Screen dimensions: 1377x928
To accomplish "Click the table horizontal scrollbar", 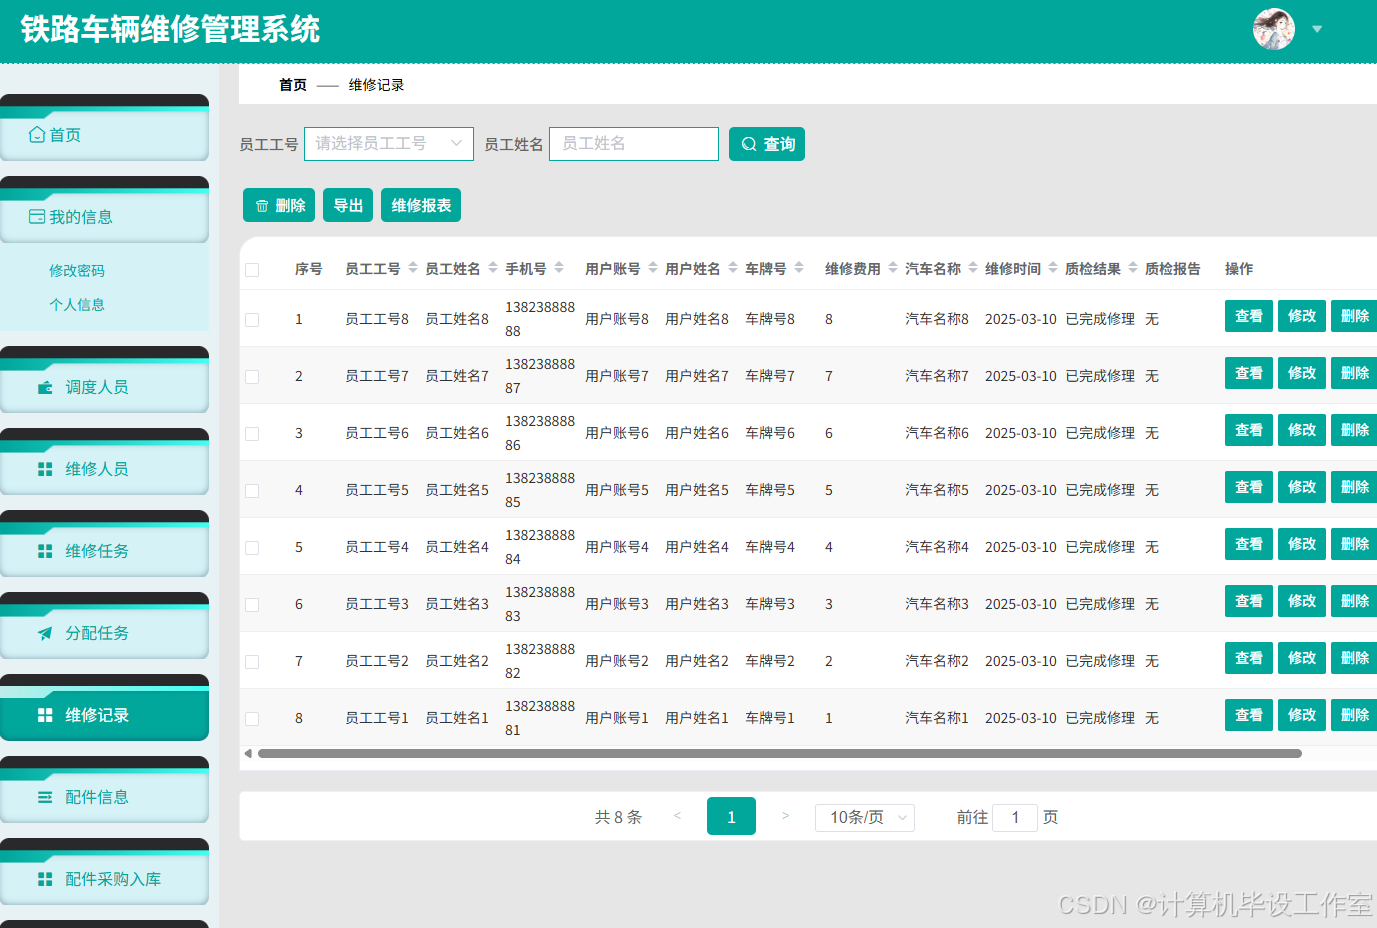I will (x=780, y=754).
